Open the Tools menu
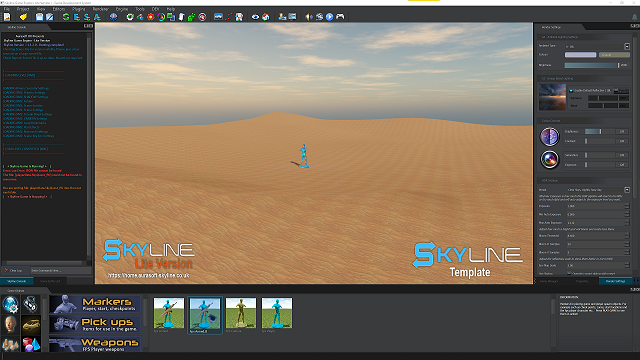This screenshot has width=640, height=360. pos(140,9)
